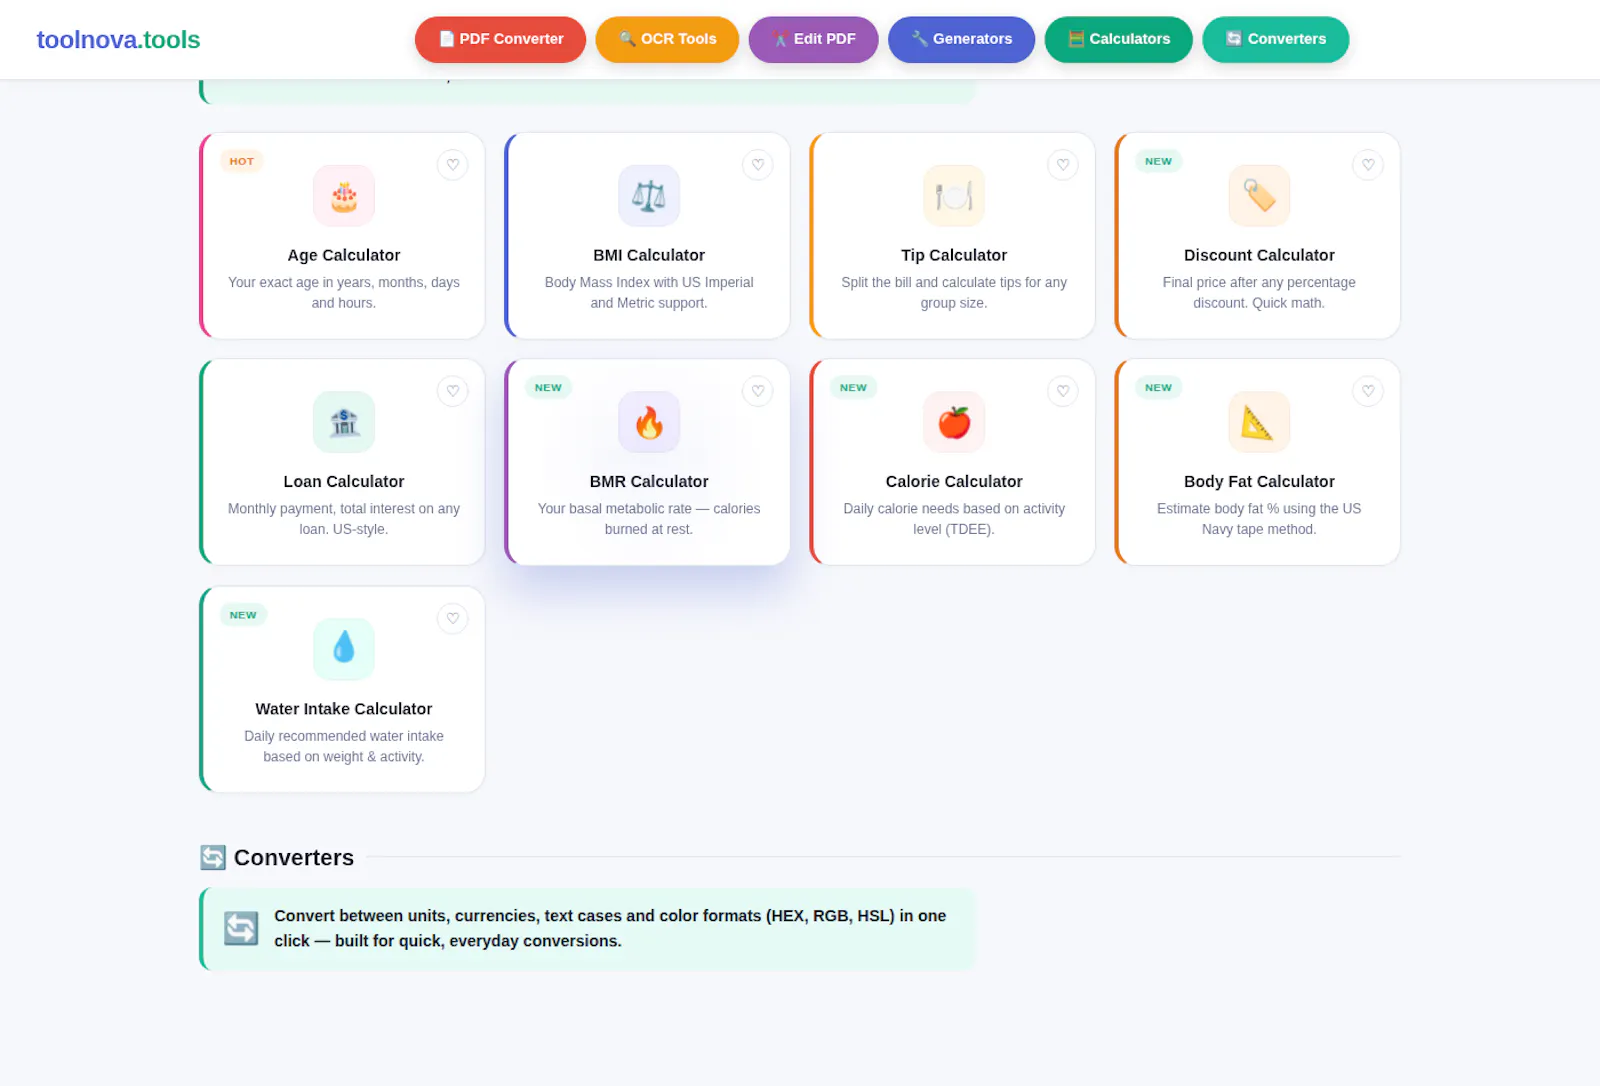
Task: Click 'Body Mass Index with US Imperial' description
Action: (x=649, y=292)
